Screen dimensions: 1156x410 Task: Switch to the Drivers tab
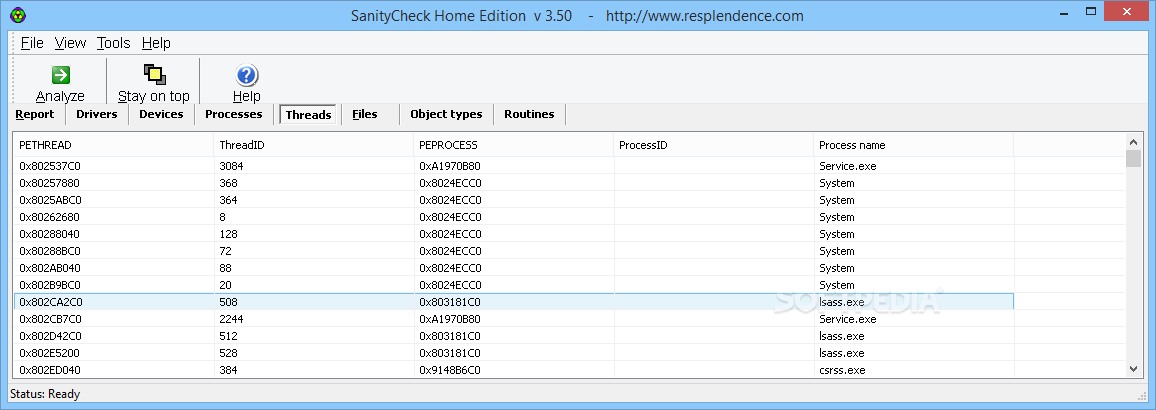coord(97,114)
